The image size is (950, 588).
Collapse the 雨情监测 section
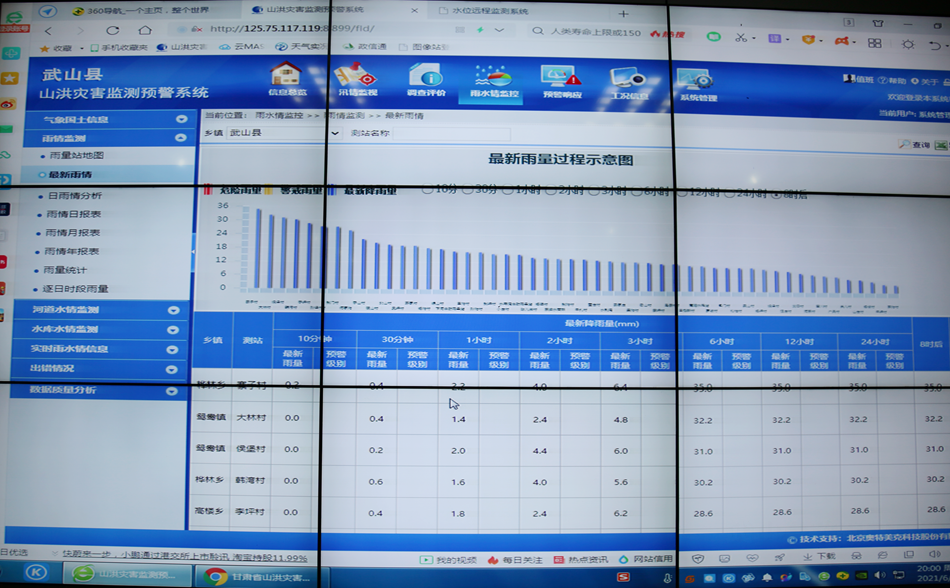[181, 138]
